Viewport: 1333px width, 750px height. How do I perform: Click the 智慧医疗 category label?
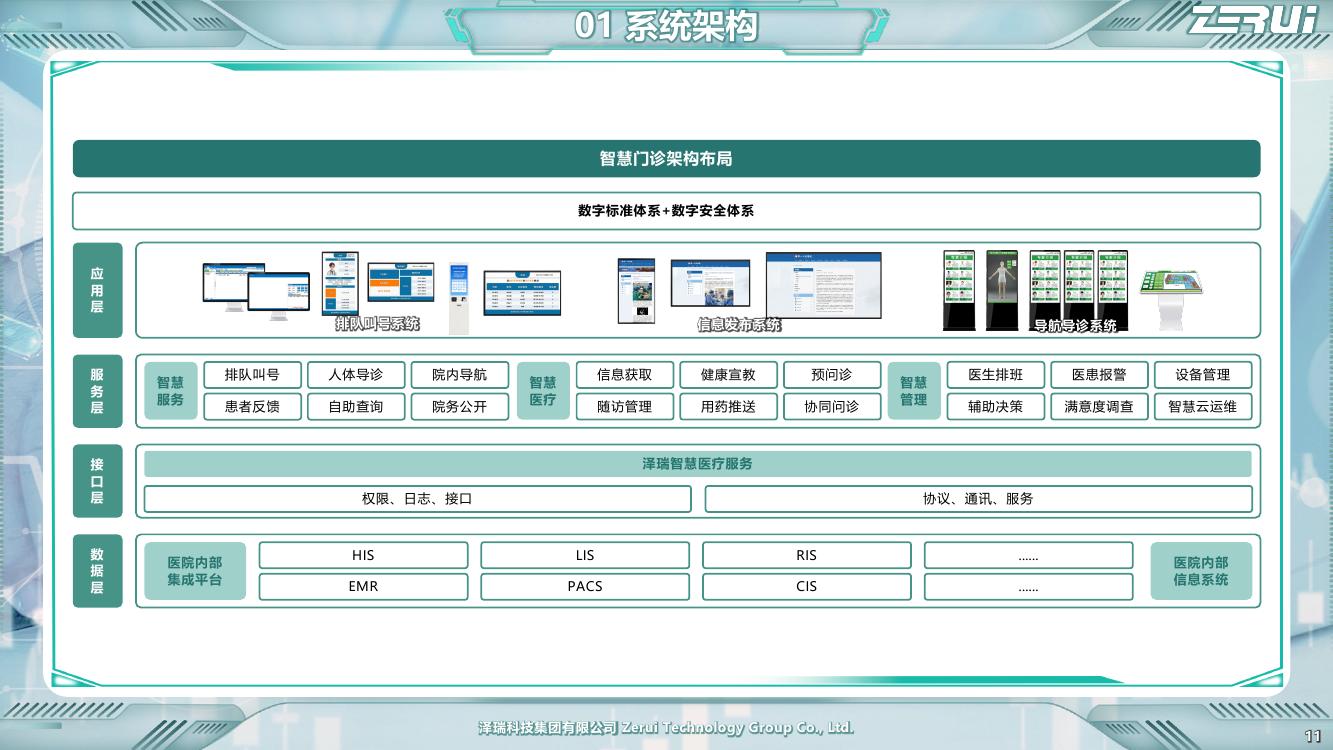pyautogui.click(x=543, y=391)
